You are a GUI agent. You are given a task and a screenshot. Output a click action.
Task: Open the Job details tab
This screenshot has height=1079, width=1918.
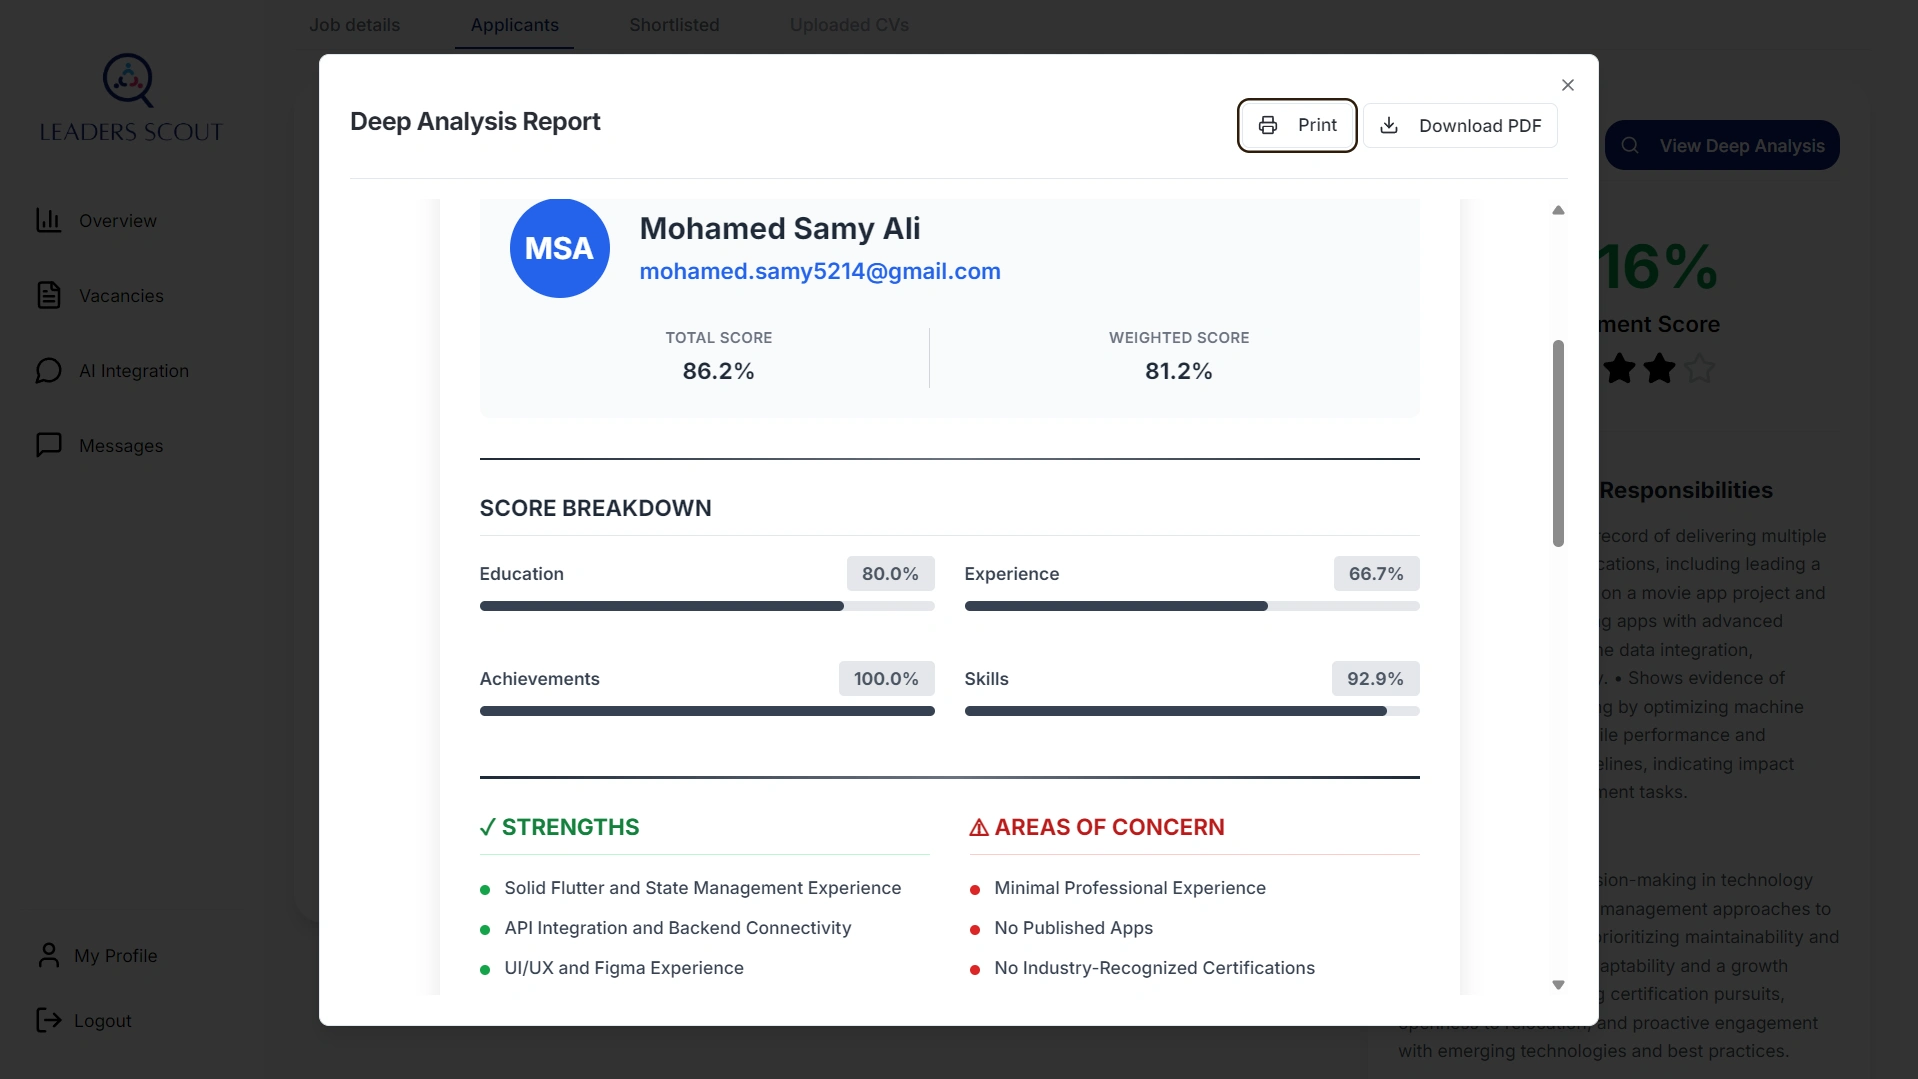point(354,25)
